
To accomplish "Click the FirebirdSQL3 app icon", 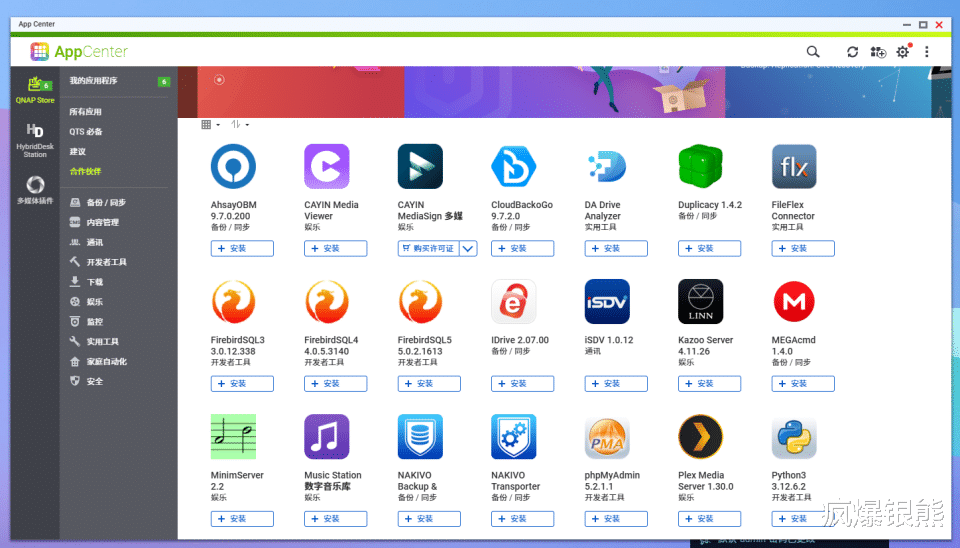I will [x=233, y=302].
